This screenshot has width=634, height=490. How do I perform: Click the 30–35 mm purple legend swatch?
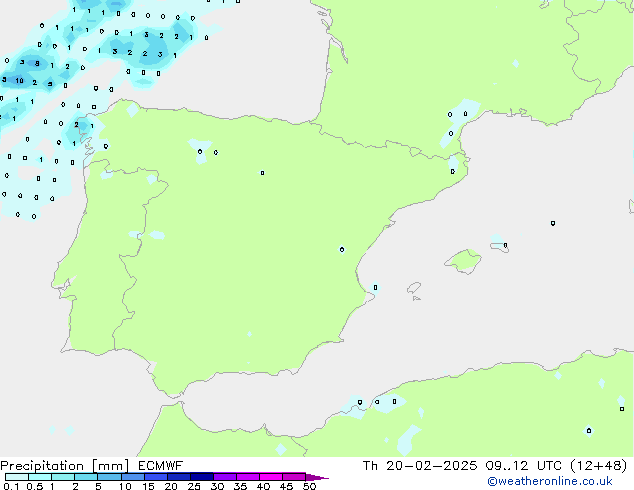point(225,477)
